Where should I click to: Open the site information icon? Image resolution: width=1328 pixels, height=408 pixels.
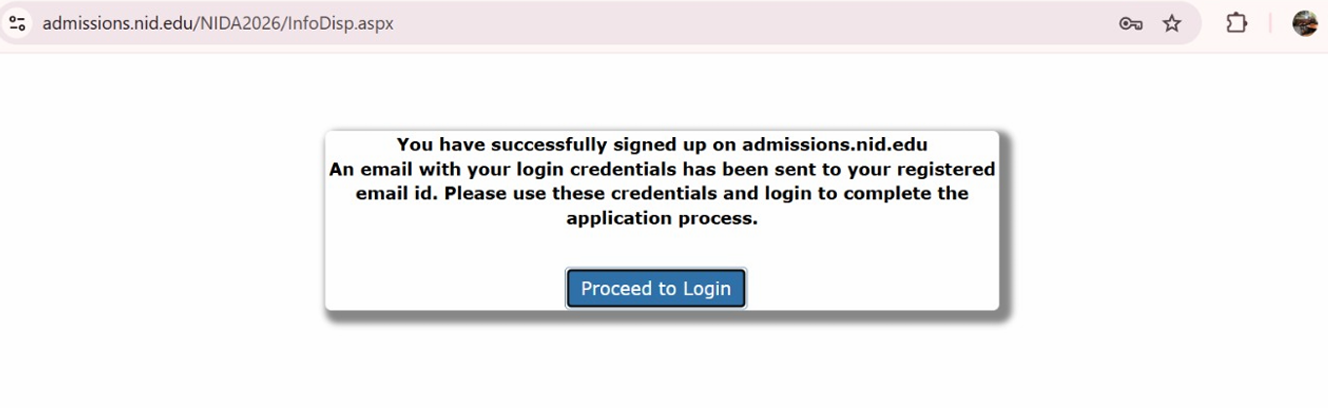coord(17,23)
